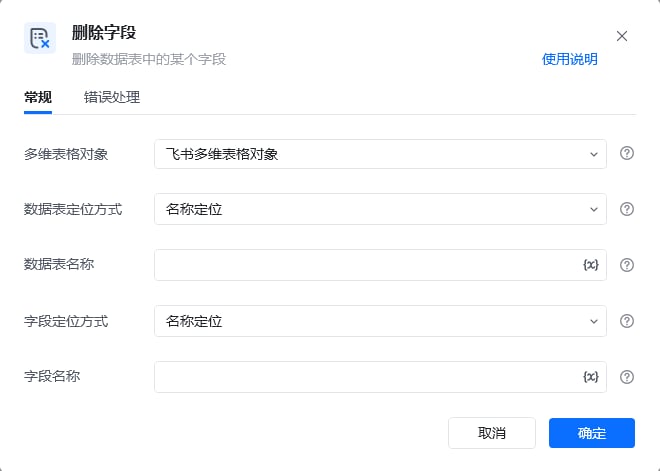Click the 删除字段 title text
This screenshot has width=660, height=471.
tap(104, 33)
